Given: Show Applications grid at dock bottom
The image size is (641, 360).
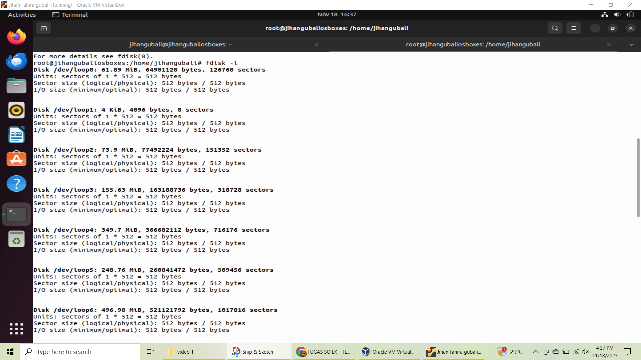Looking at the screenshot, I should [16, 329].
